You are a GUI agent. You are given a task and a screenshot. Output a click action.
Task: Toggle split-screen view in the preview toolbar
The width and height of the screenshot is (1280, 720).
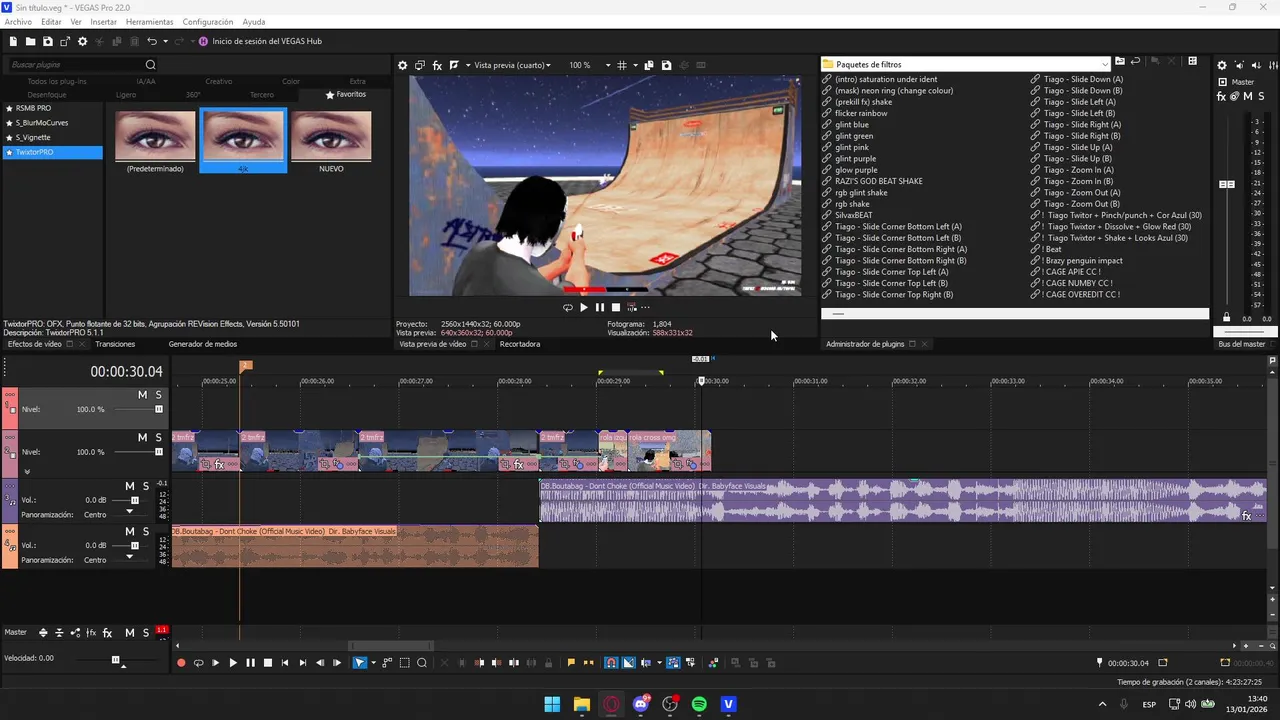454,65
